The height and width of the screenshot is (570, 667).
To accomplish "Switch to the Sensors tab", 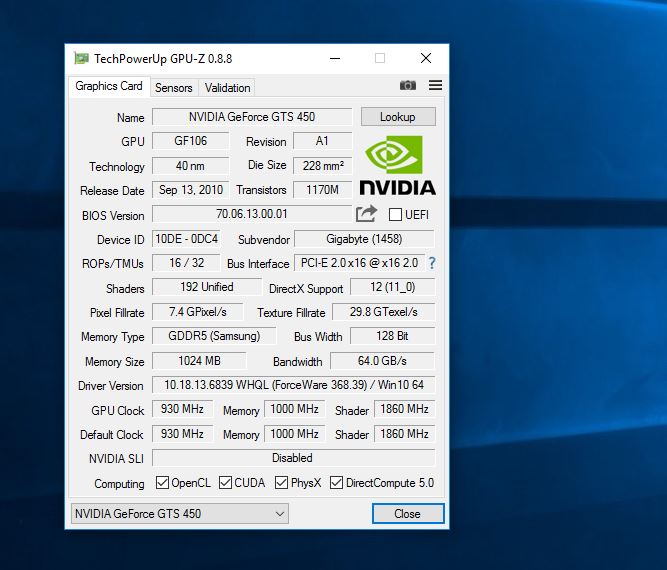I will [174, 88].
